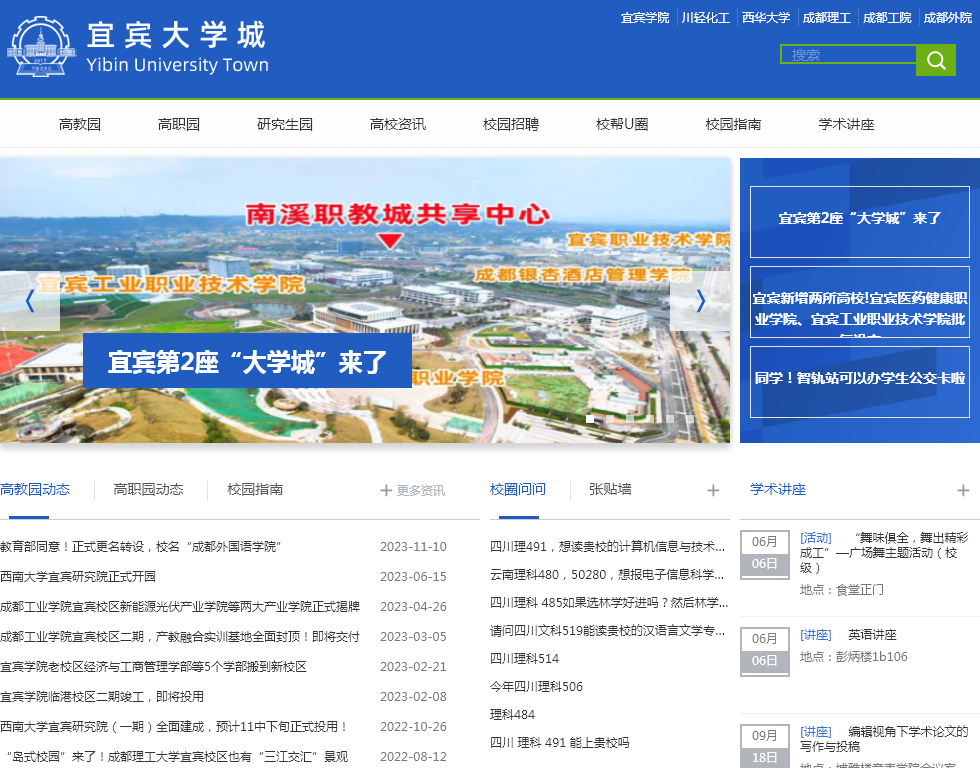Open question 四川 理科 491 能上贵校吗
Image resolution: width=980 pixels, height=768 pixels.
pyautogui.click(x=560, y=743)
